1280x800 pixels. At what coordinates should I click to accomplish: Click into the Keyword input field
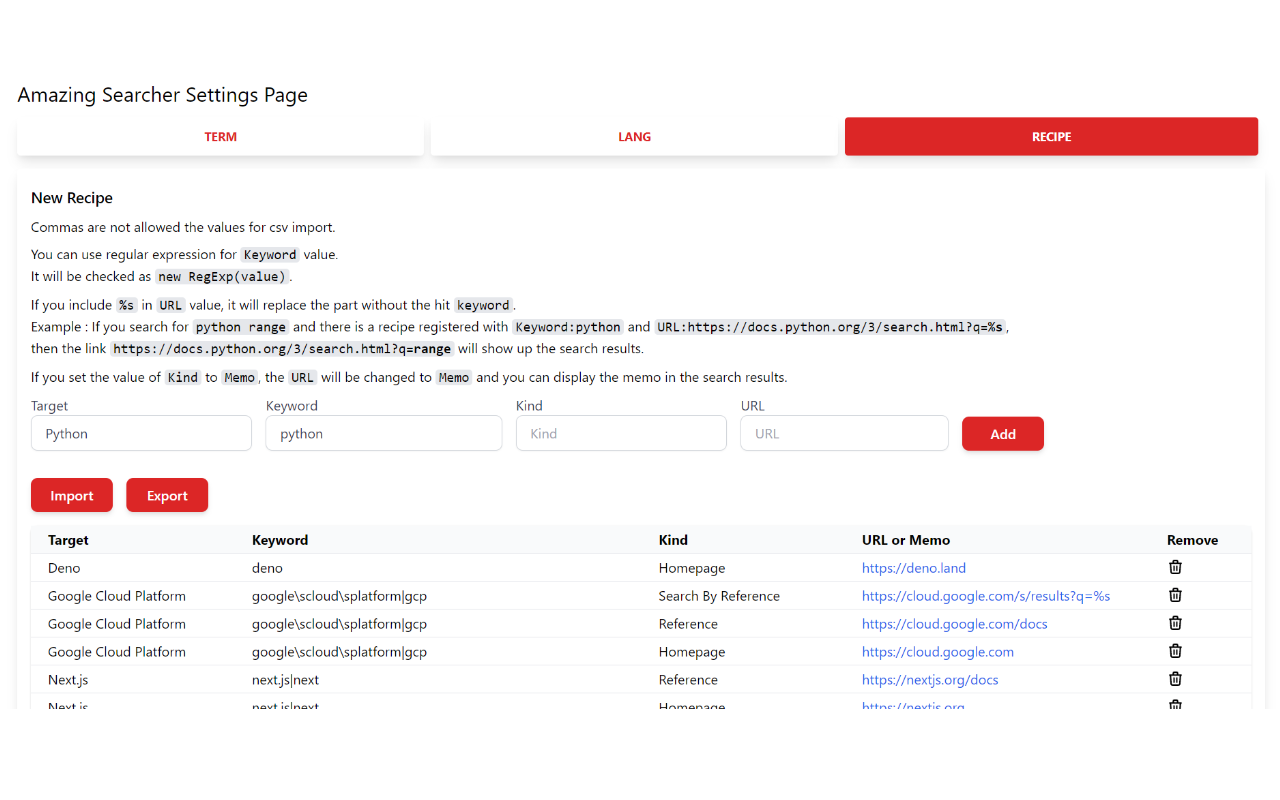(383, 434)
